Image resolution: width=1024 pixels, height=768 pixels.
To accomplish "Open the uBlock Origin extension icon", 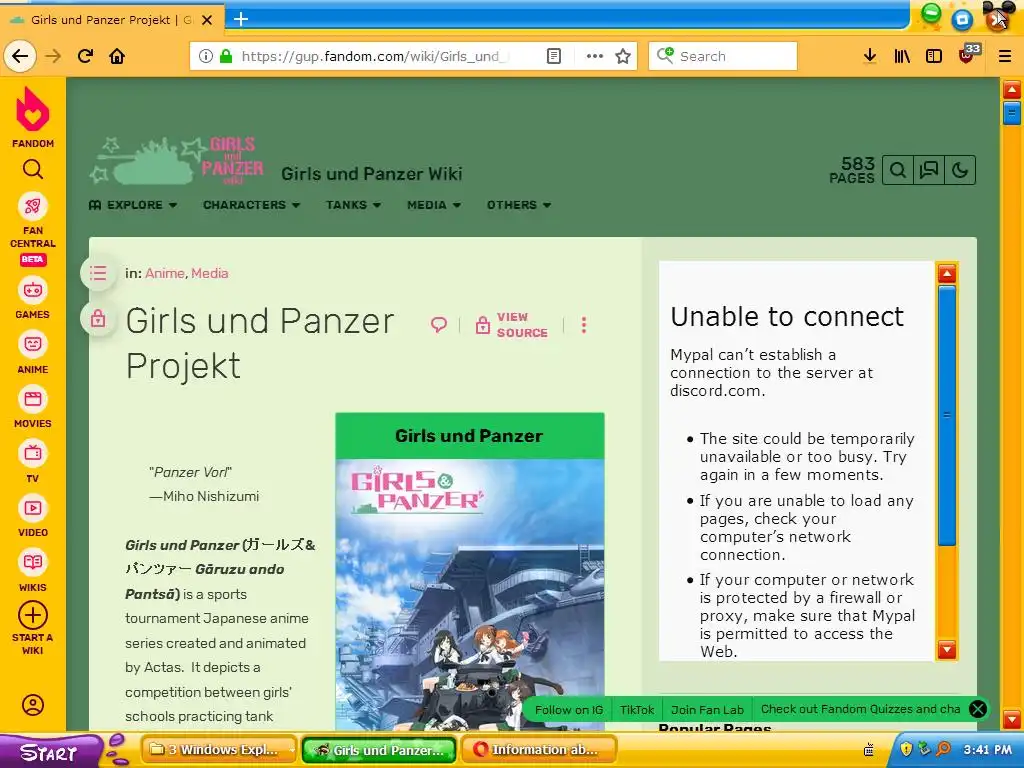I will tap(969, 54).
